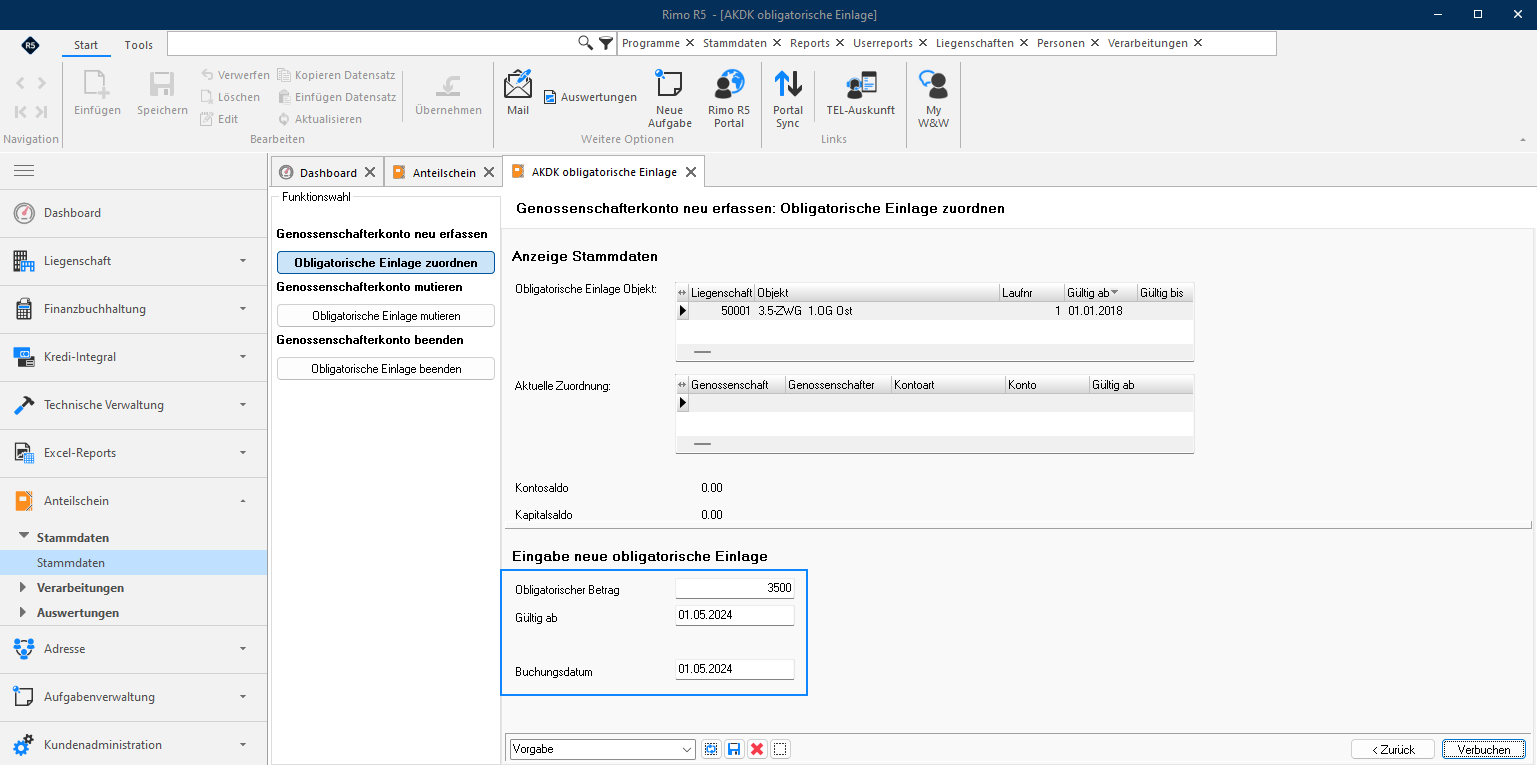Open the Vorgabe dropdown
This screenshot has width=1537, height=765.
pos(603,749)
